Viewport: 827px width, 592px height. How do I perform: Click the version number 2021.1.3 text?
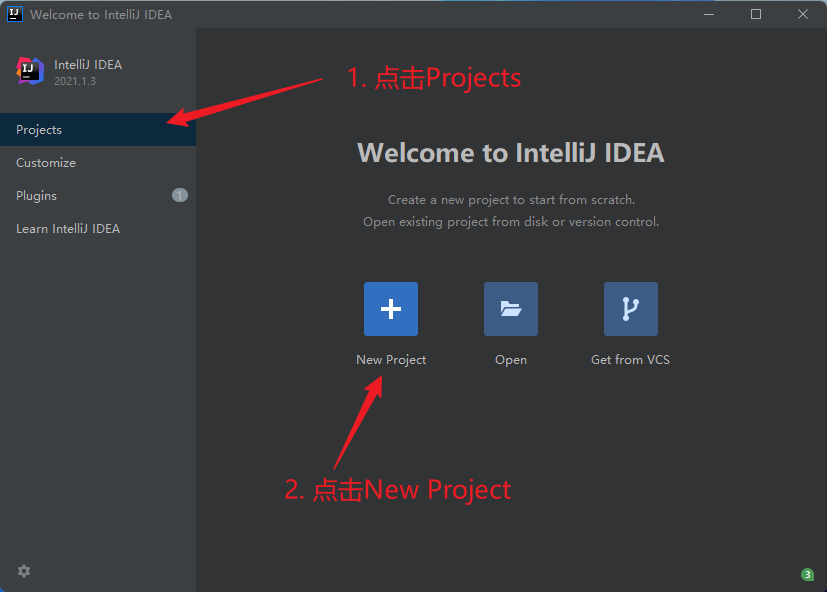pos(75,81)
